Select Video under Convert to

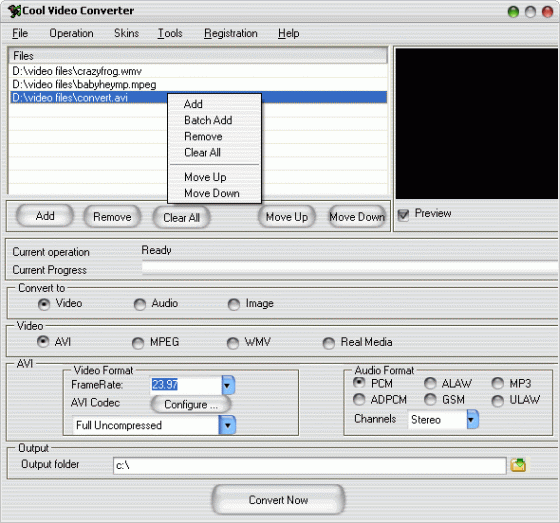[44, 304]
